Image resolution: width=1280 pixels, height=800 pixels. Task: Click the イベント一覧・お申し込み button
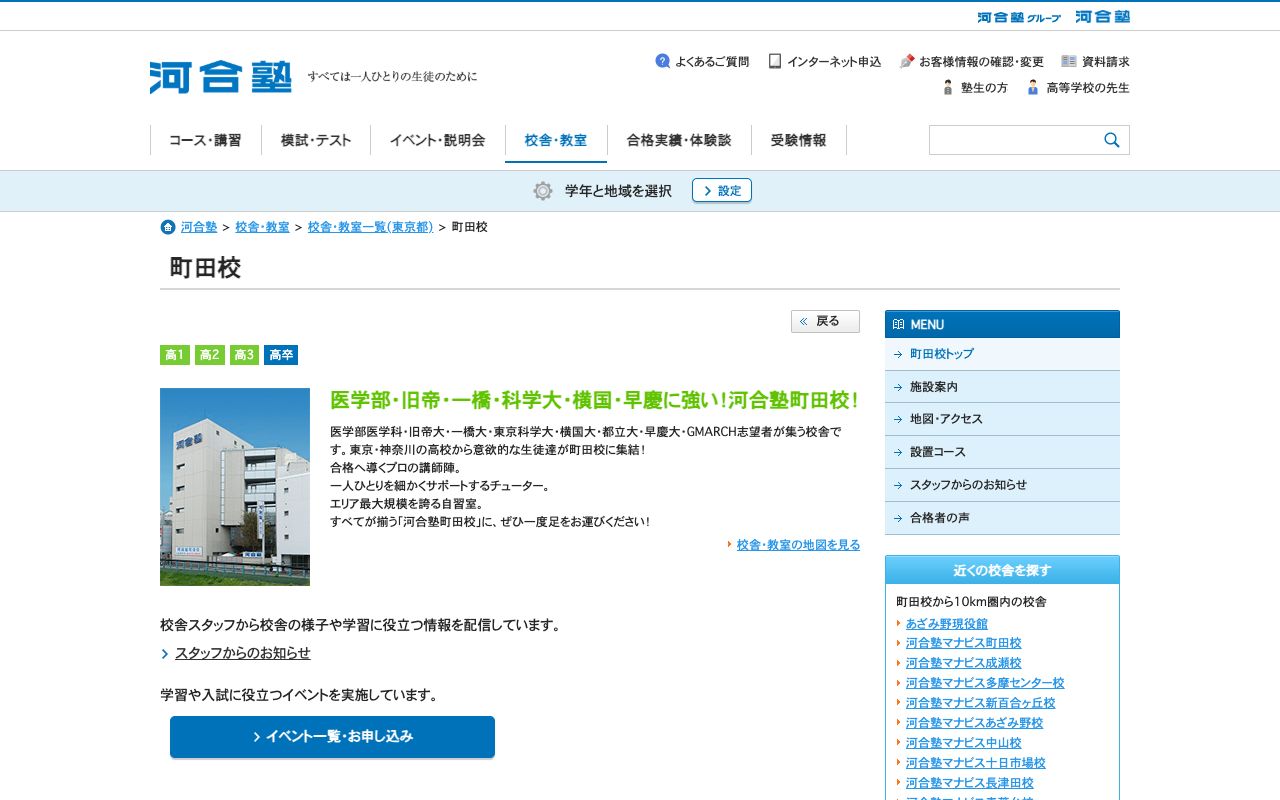[x=332, y=737]
